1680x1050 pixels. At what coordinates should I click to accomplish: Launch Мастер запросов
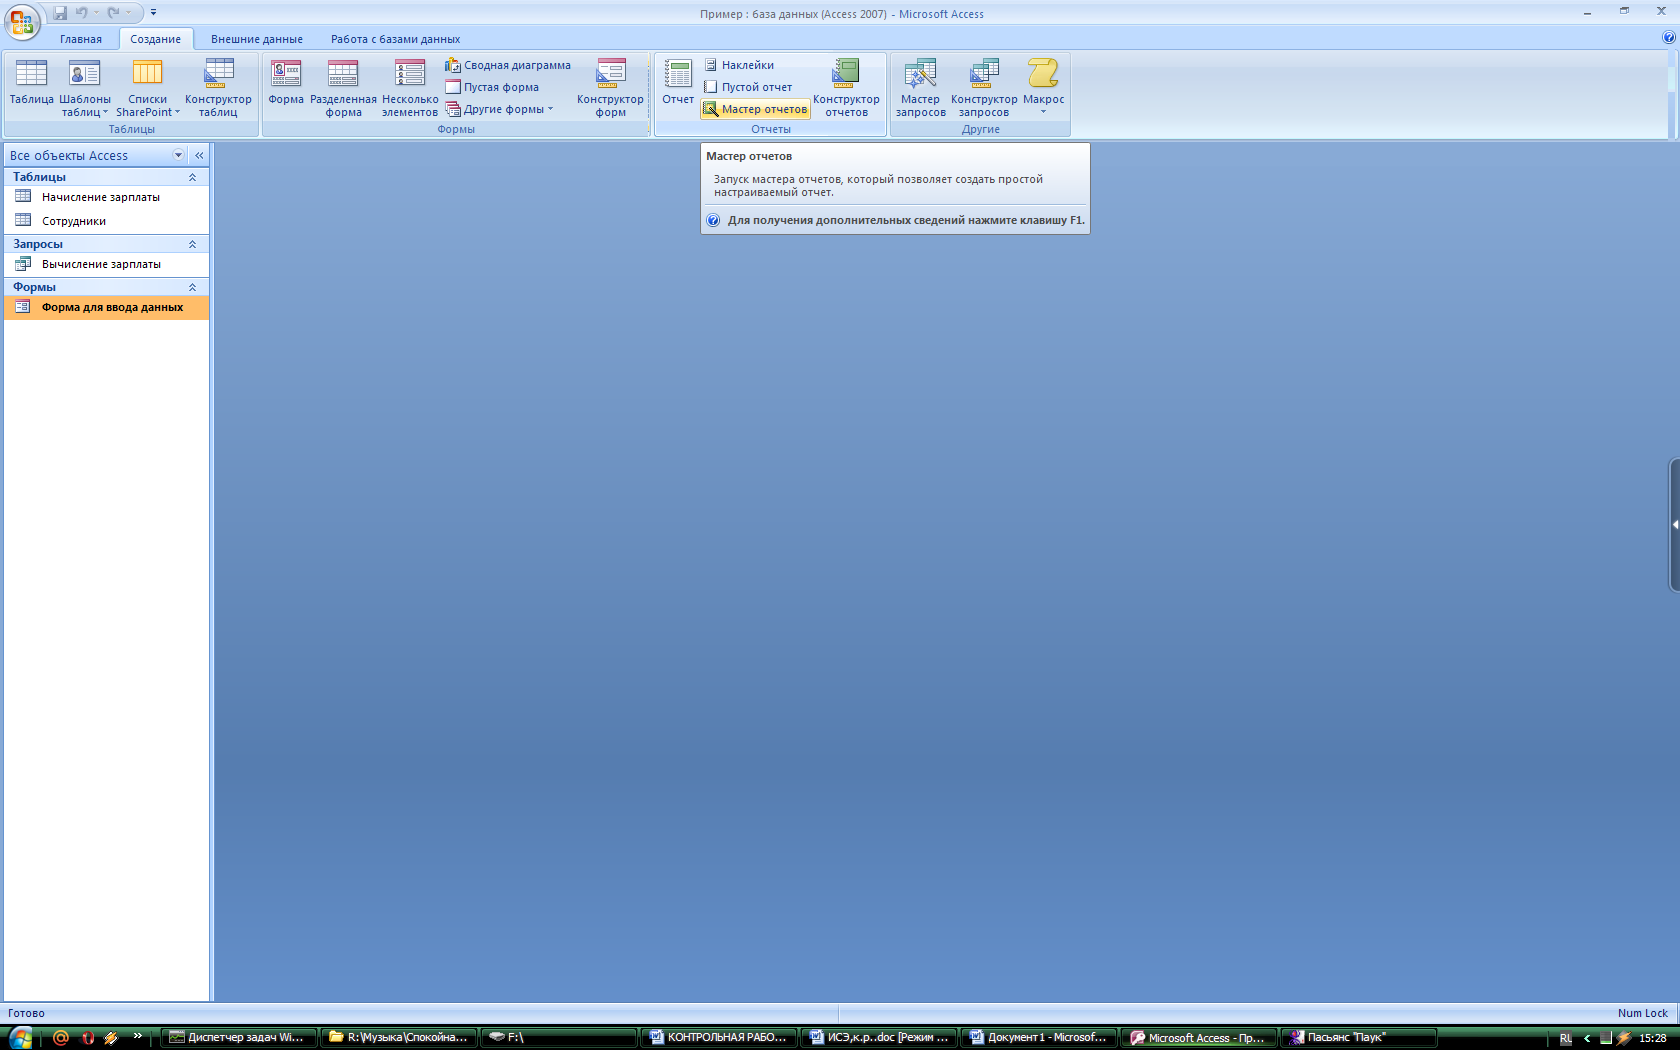pos(920,88)
